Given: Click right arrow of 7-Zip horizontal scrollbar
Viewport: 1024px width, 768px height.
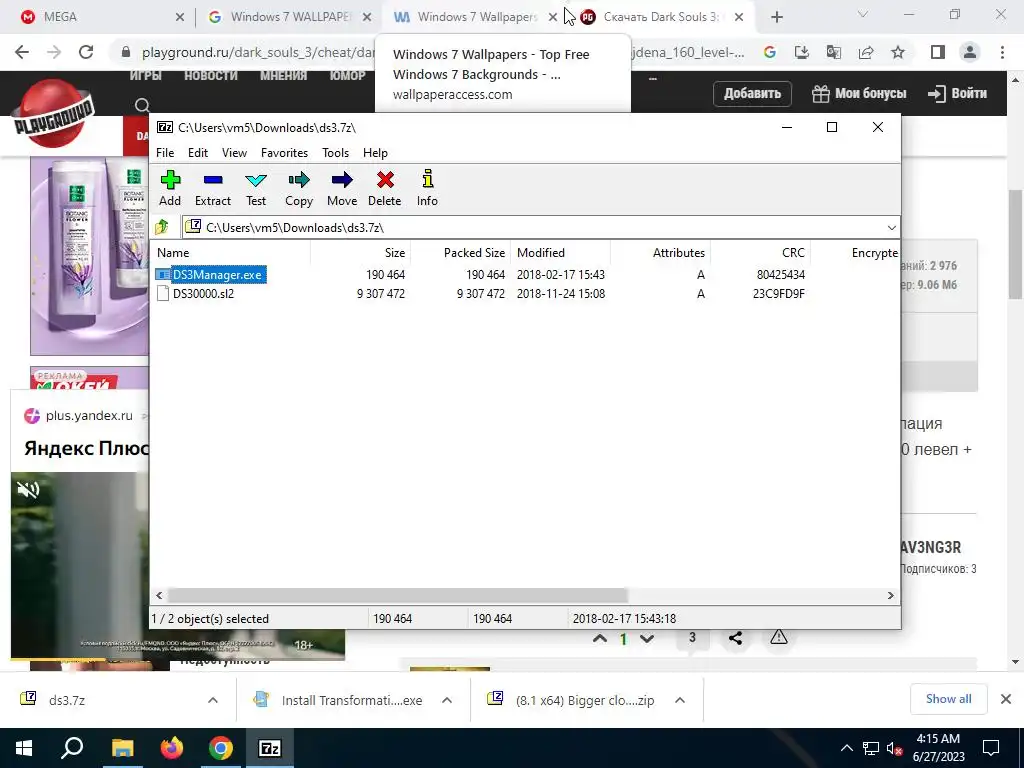Looking at the screenshot, I should point(891,596).
